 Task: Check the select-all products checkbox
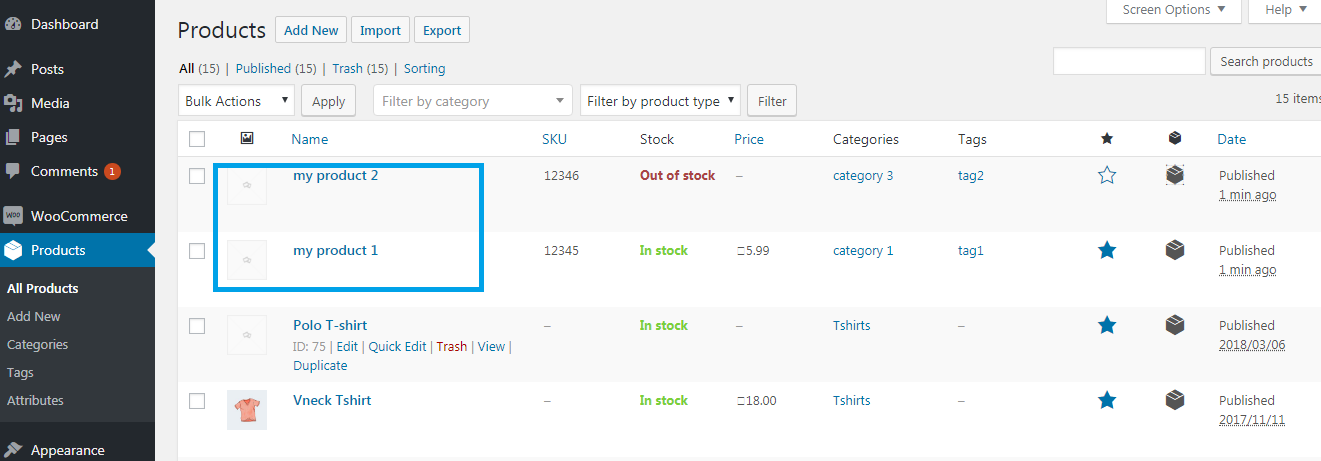point(197,139)
